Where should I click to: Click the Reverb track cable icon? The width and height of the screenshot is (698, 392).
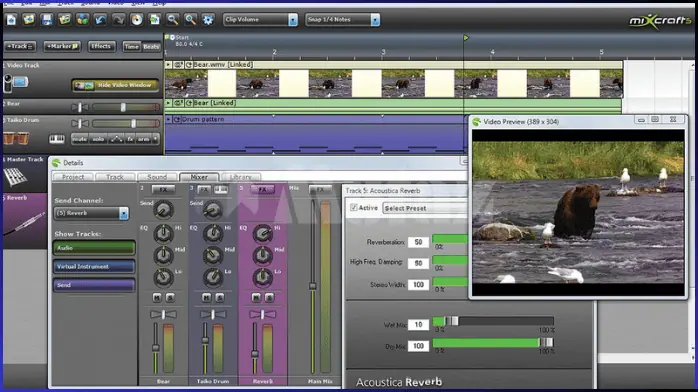pyautogui.click(x=24, y=223)
